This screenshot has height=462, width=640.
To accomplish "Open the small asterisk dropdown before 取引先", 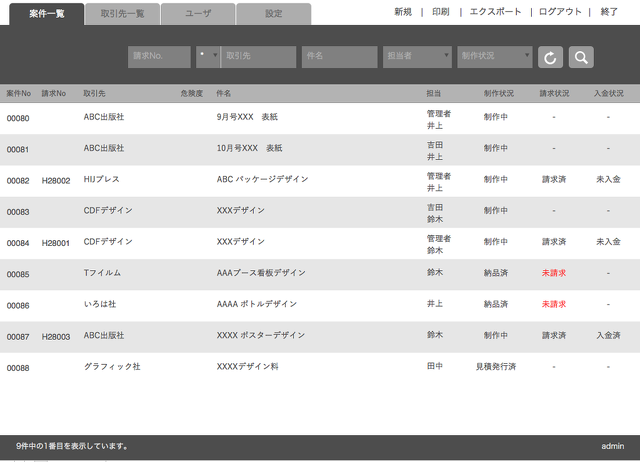I will click(x=207, y=57).
